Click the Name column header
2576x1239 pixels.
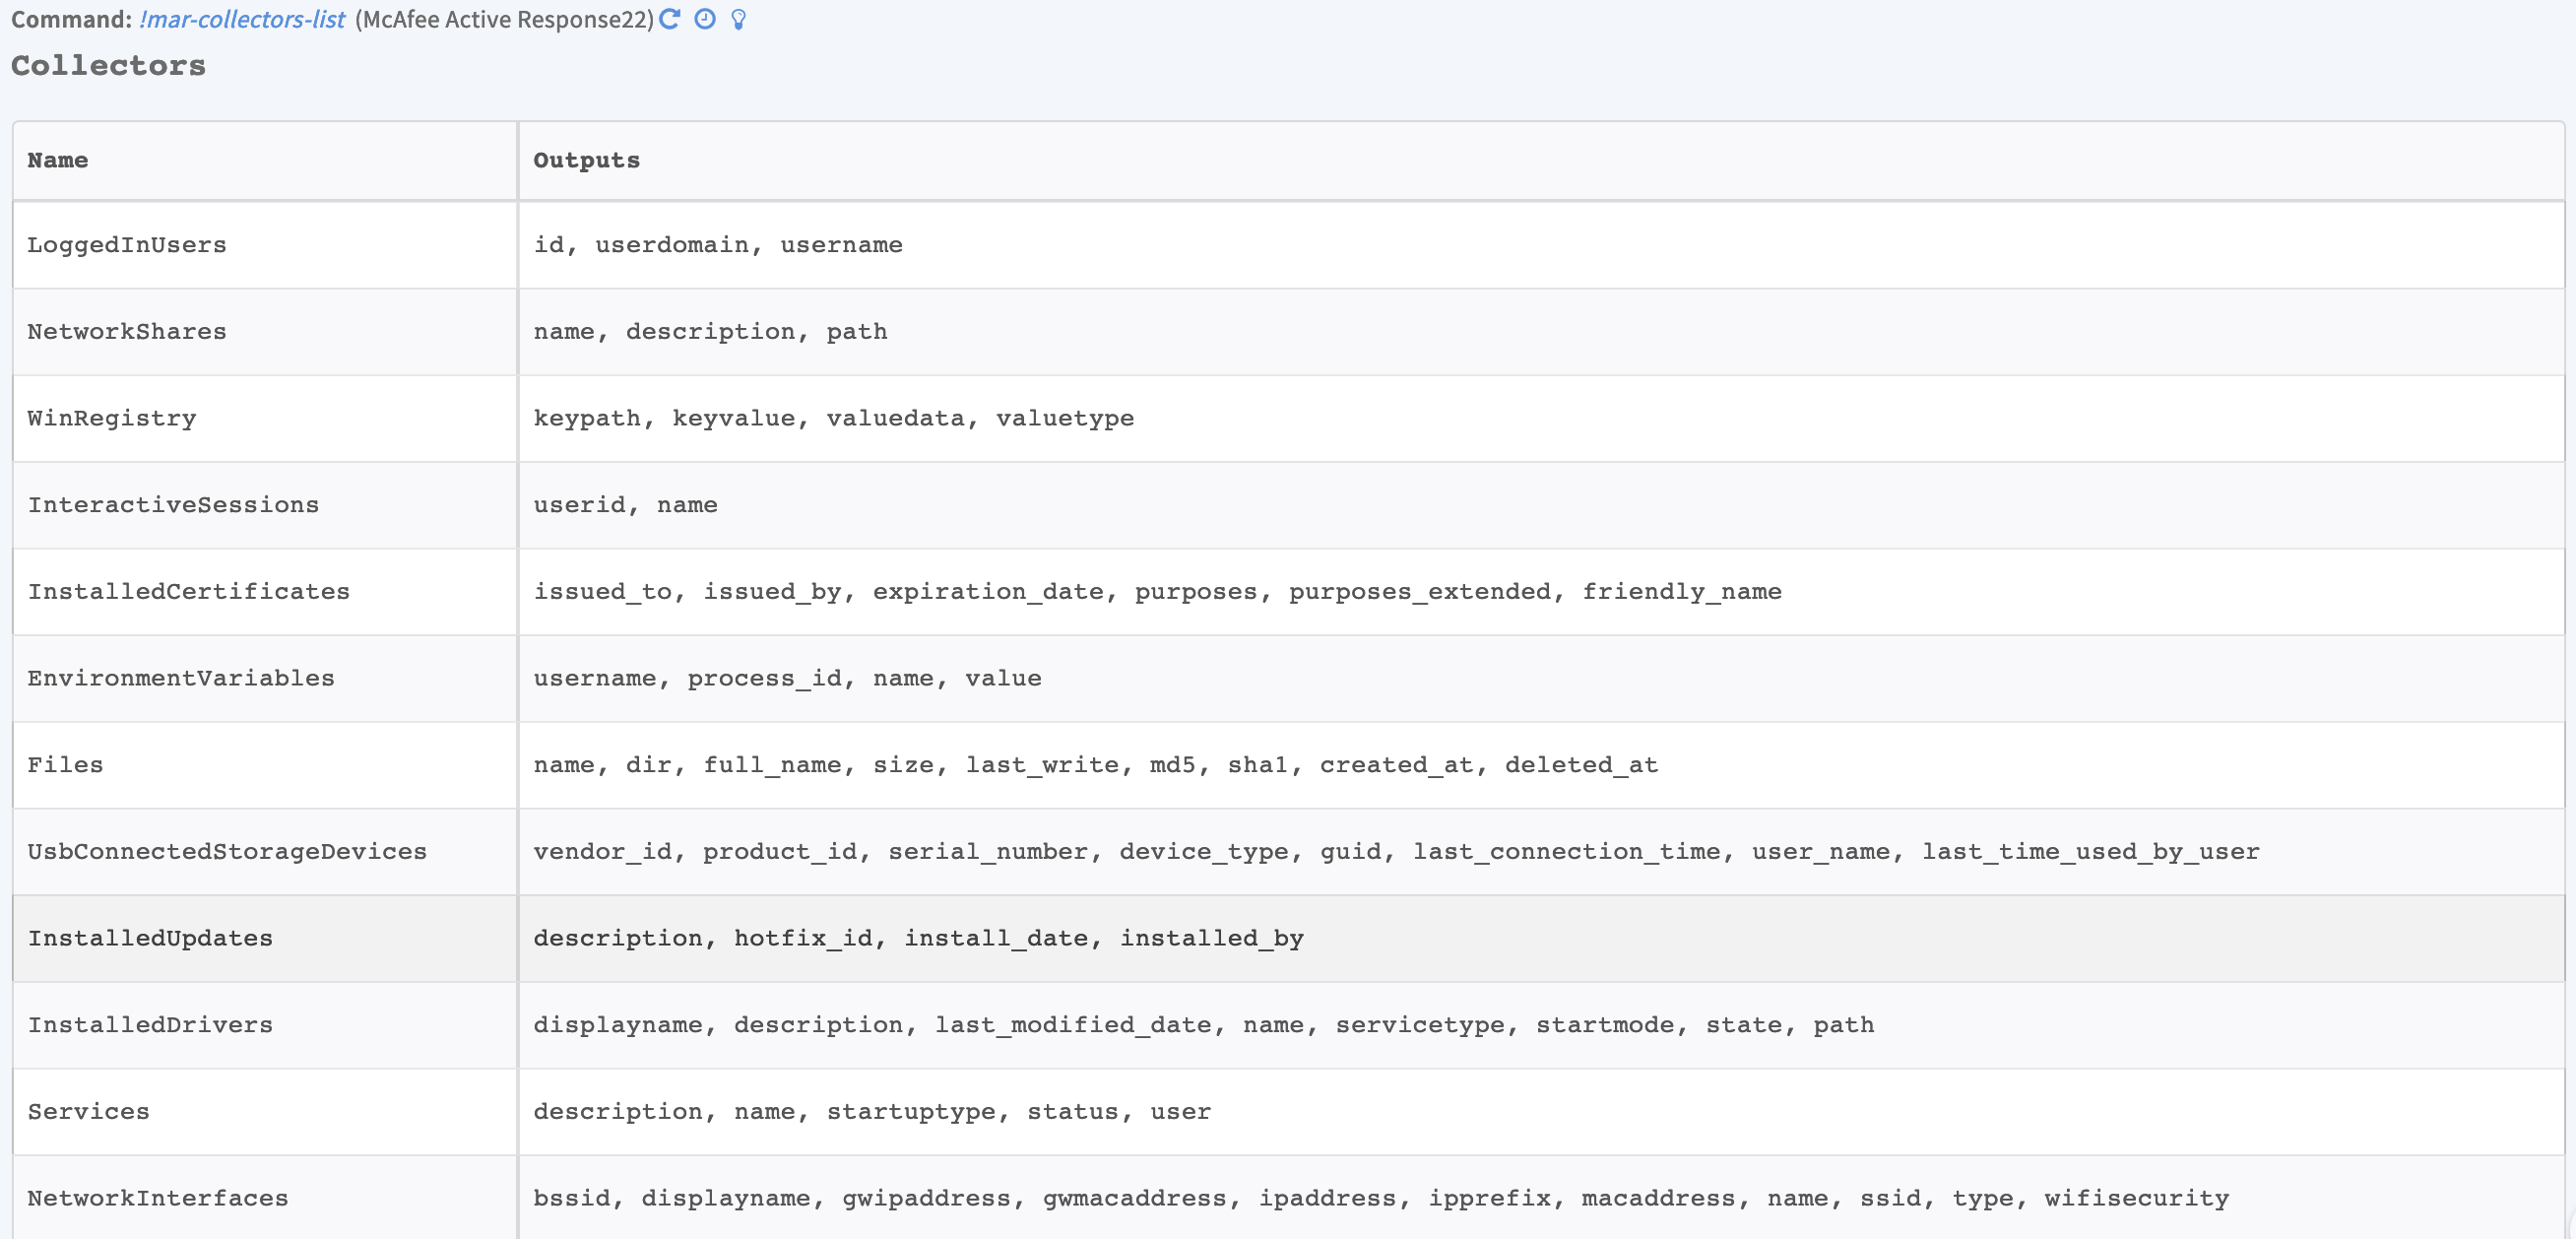pyautogui.click(x=58, y=160)
